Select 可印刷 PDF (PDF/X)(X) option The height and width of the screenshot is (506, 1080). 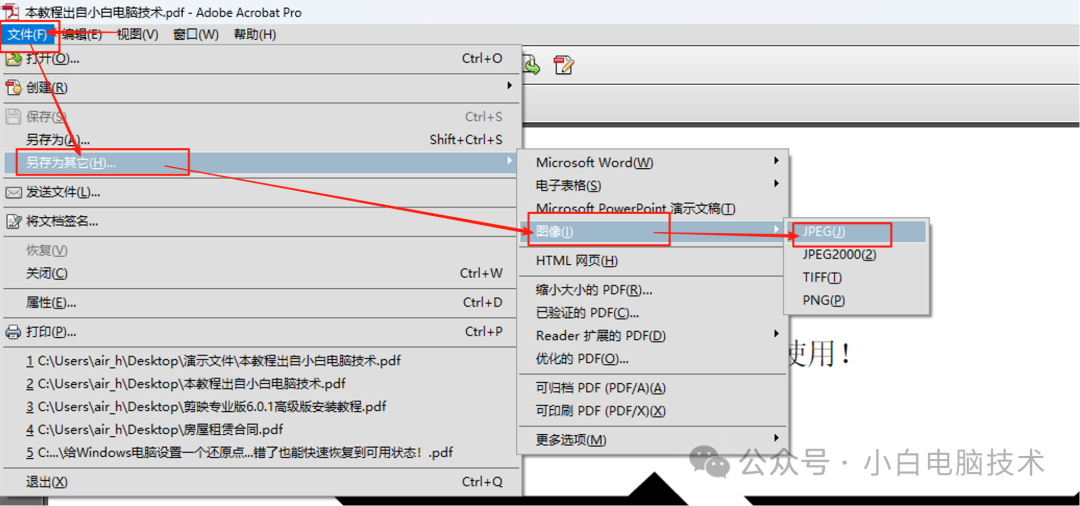point(652,411)
